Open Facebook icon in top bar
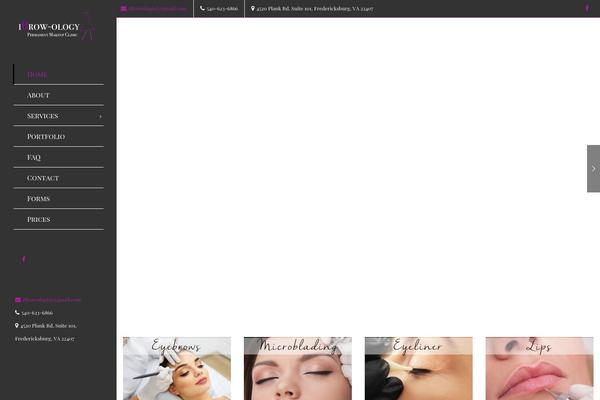600x400 pixels. (x=587, y=8)
